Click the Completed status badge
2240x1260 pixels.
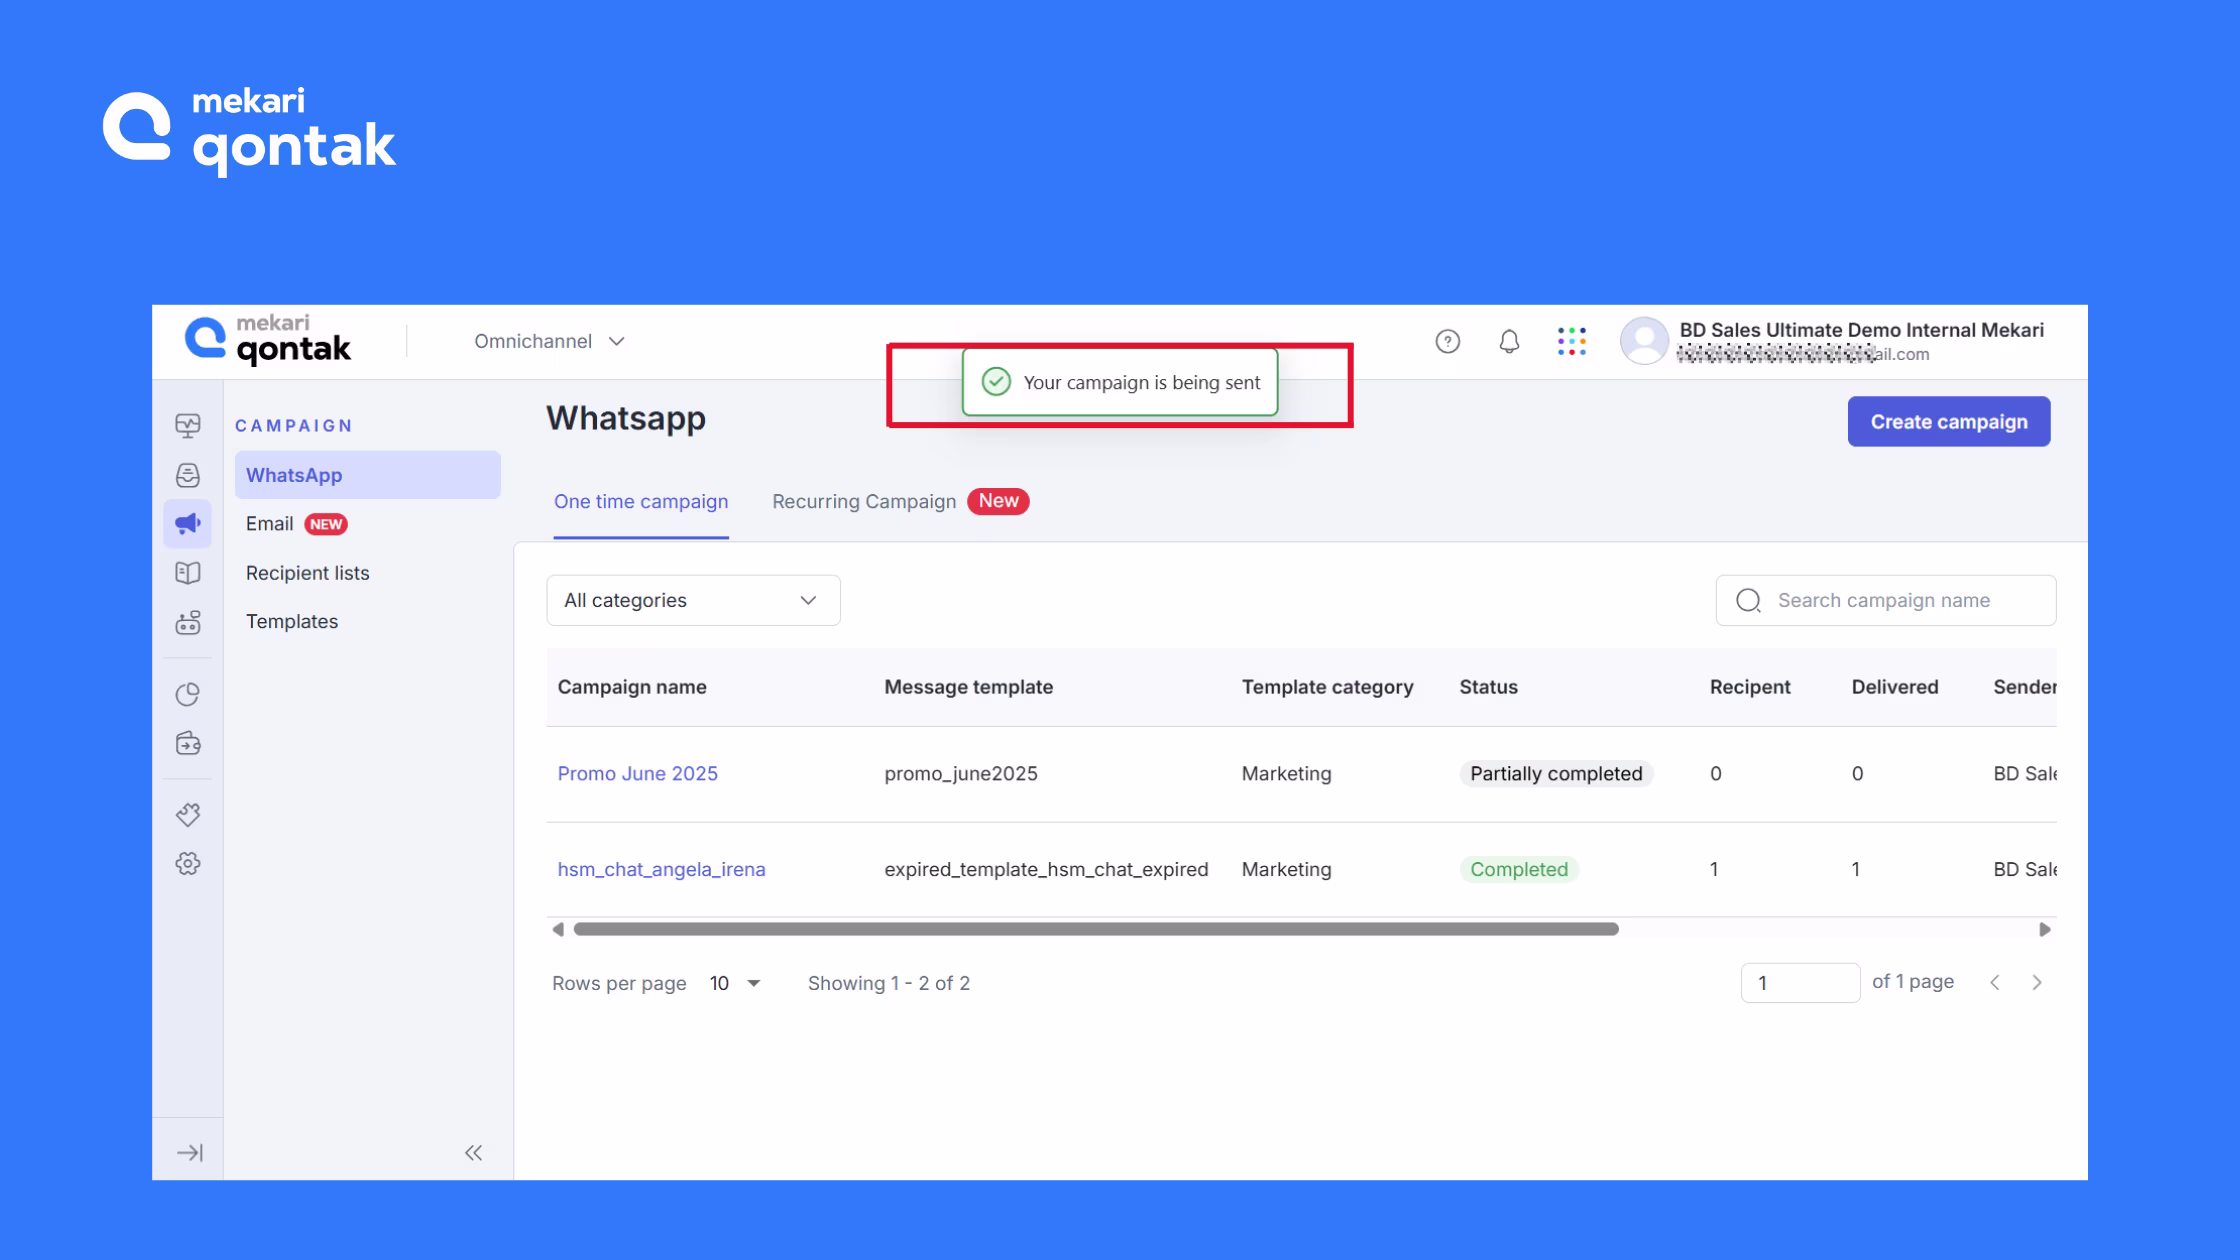pyautogui.click(x=1519, y=870)
